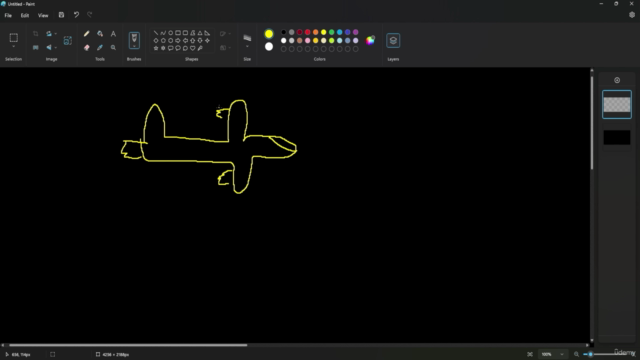Select the Eraser tool
640x360 pixels.
87,47
